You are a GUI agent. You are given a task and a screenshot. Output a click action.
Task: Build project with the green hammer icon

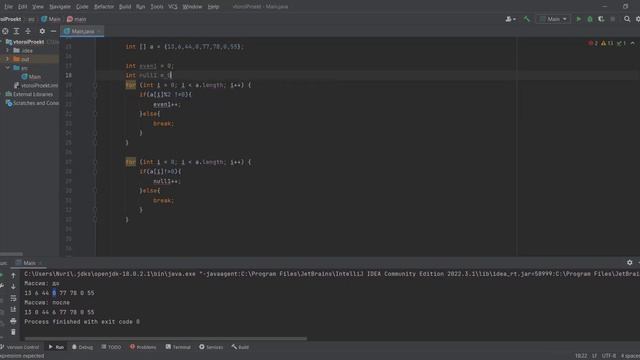click(527, 19)
